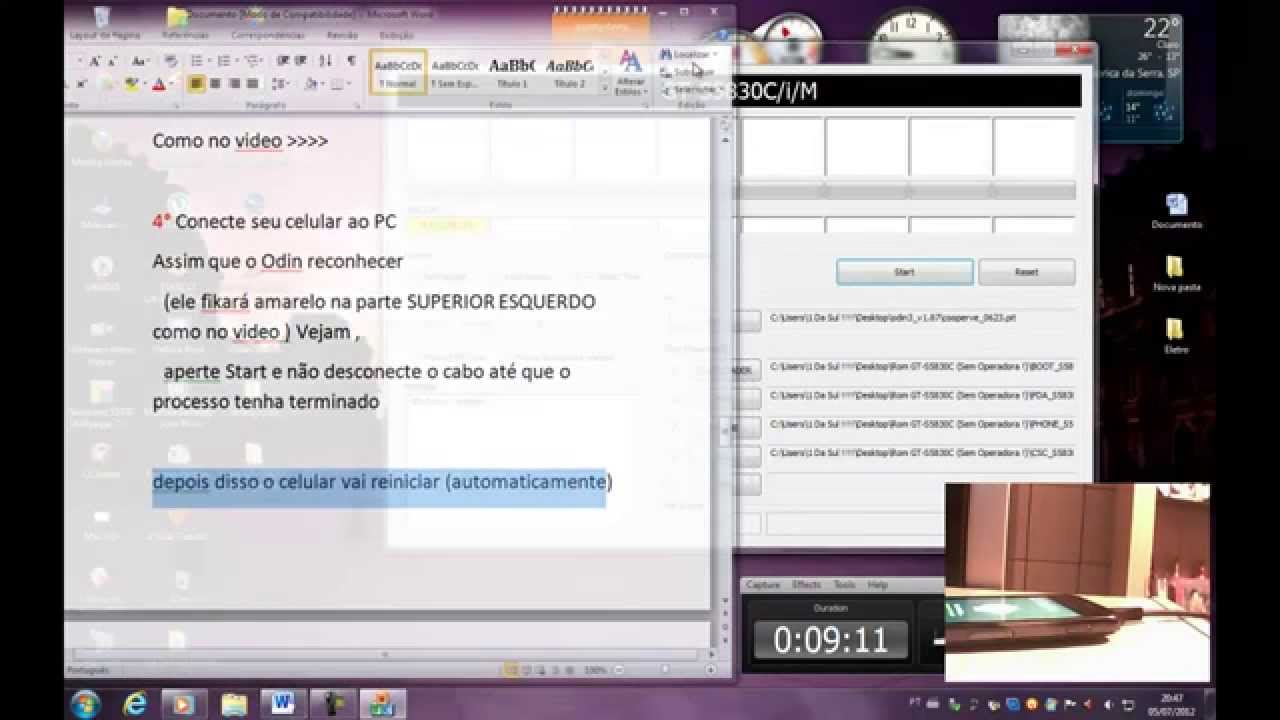Open the Layout da Página tab
Viewport: 1280px width, 720px height.
(x=104, y=34)
